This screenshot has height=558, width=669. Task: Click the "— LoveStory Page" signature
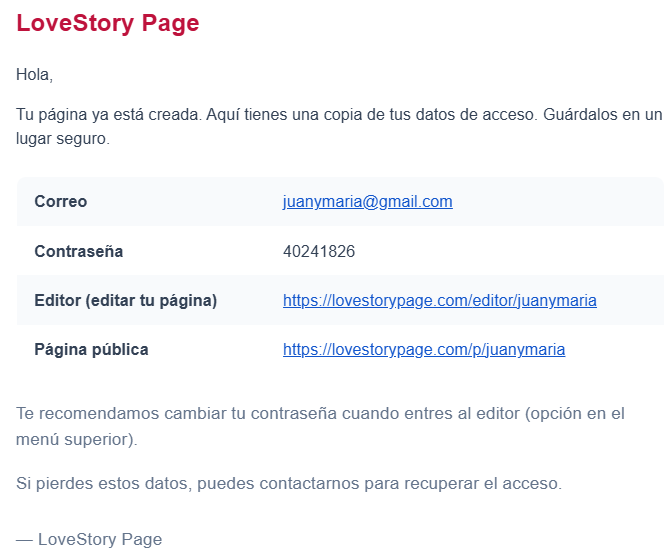click(x=89, y=540)
